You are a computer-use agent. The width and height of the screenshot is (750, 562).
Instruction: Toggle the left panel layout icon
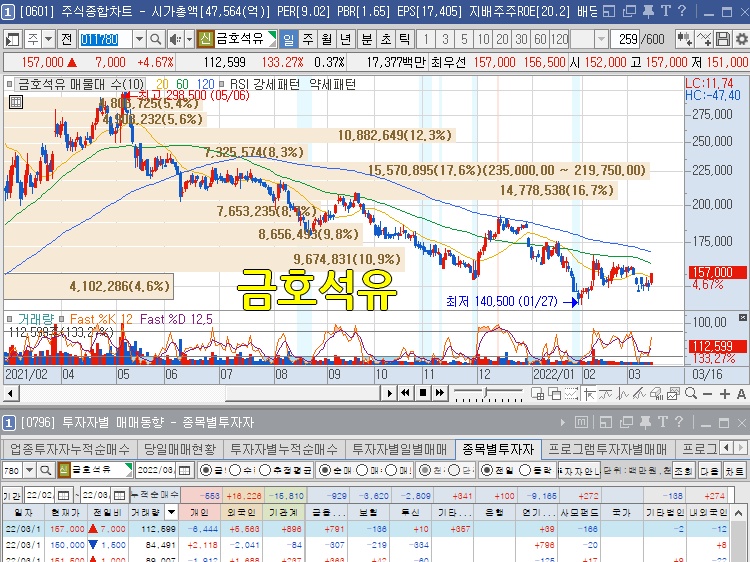tap(12, 39)
